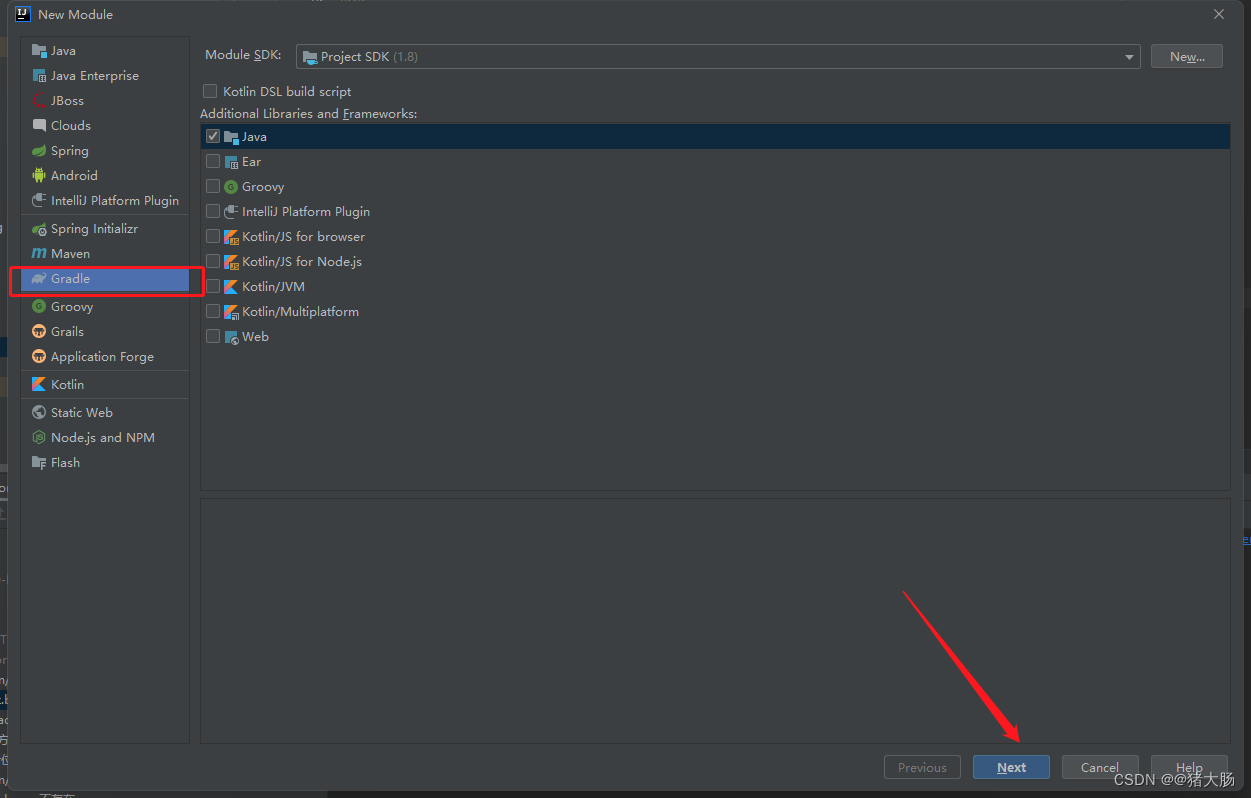Select the Kotlin icon in sidebar
The image size is (1251, 798).
39,385
